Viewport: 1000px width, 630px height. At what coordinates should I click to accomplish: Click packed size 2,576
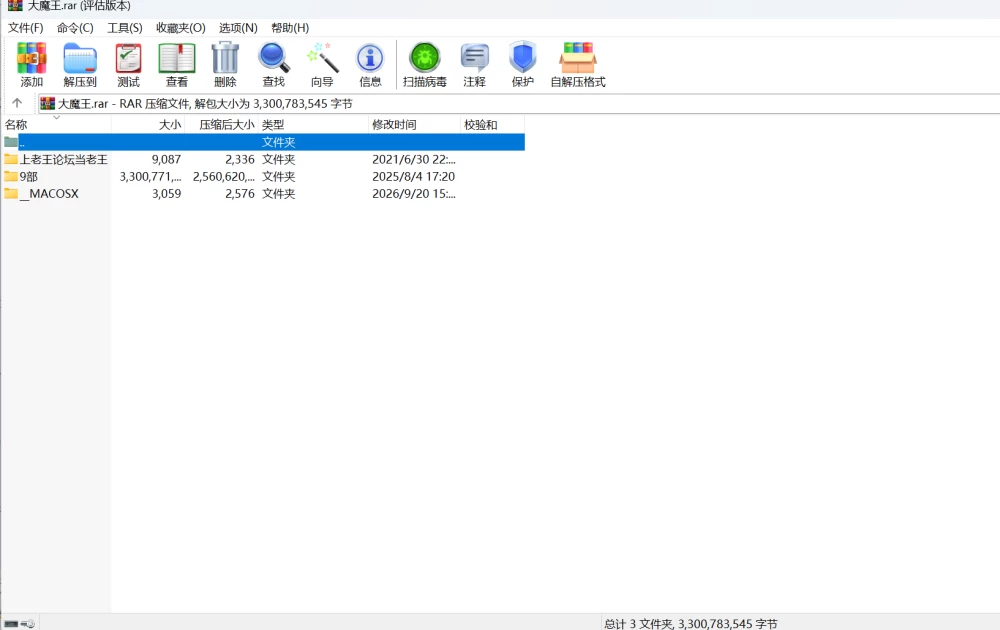pyautogui.click(x=240, y=194)
